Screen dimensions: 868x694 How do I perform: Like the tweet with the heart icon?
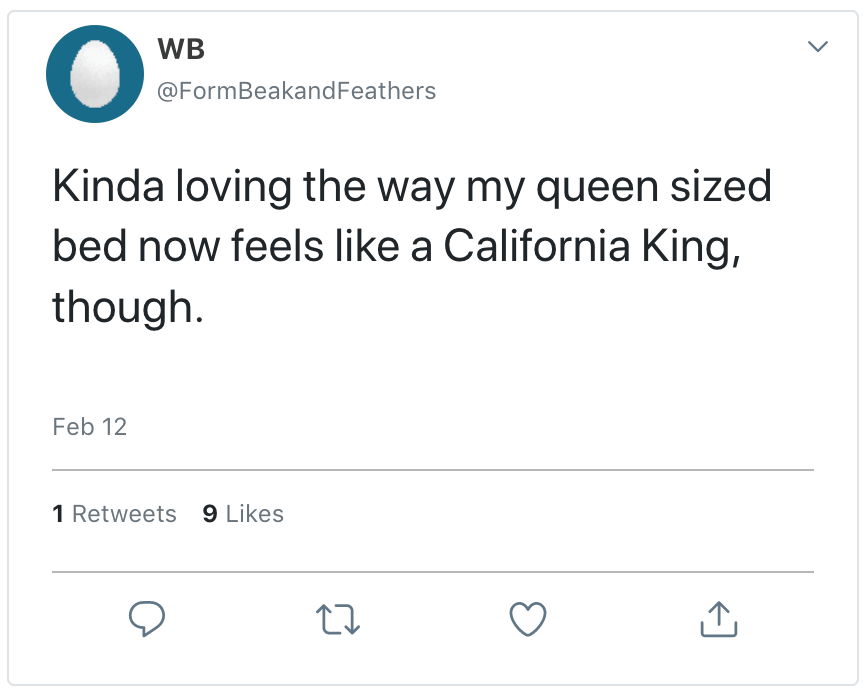point(528,620)
